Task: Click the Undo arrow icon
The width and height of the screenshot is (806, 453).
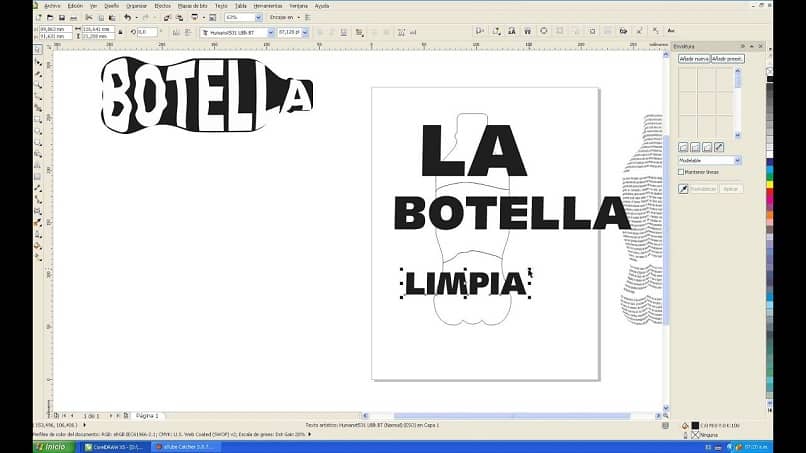Action: [127, 17]
